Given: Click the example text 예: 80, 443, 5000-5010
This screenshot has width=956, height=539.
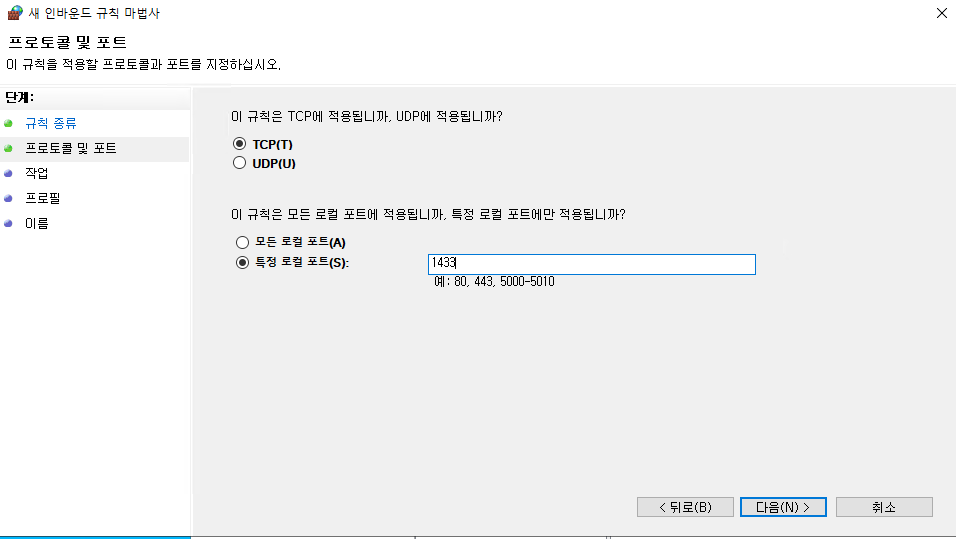Looking at the screenshot, I should (x=494, y=282).
